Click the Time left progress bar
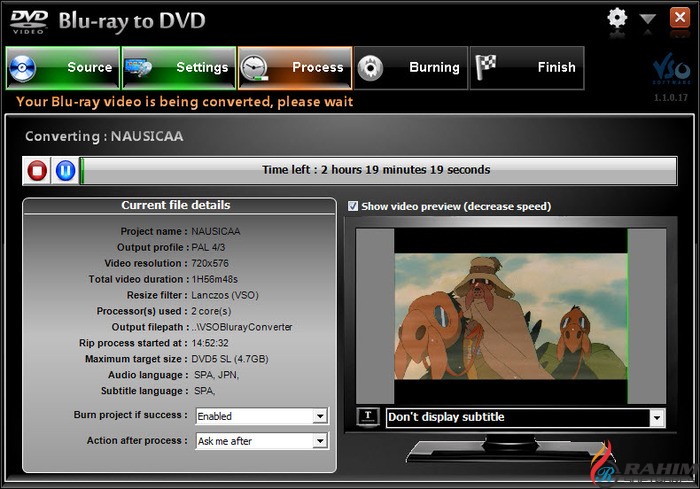This screenshot has height=489, width=700. pyautogui.click(x=378, y=170)
